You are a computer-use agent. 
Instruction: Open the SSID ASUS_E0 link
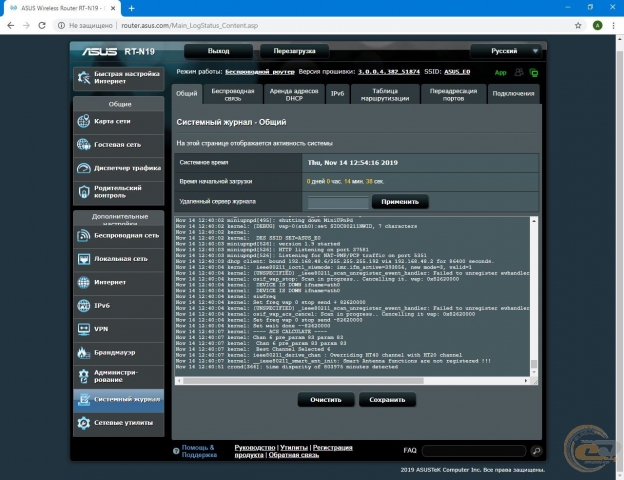457,72
